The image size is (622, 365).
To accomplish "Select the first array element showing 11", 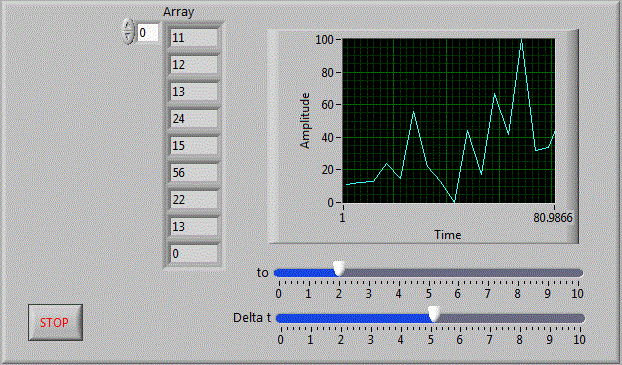I will (194, 38).
